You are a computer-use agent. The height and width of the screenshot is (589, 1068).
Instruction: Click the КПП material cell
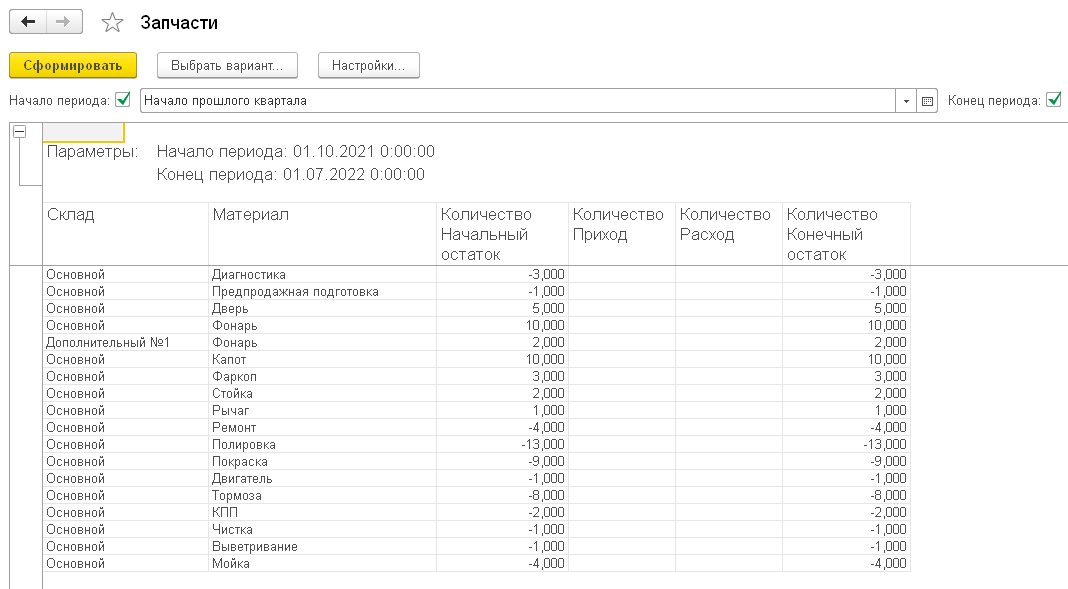coord(322,513)
